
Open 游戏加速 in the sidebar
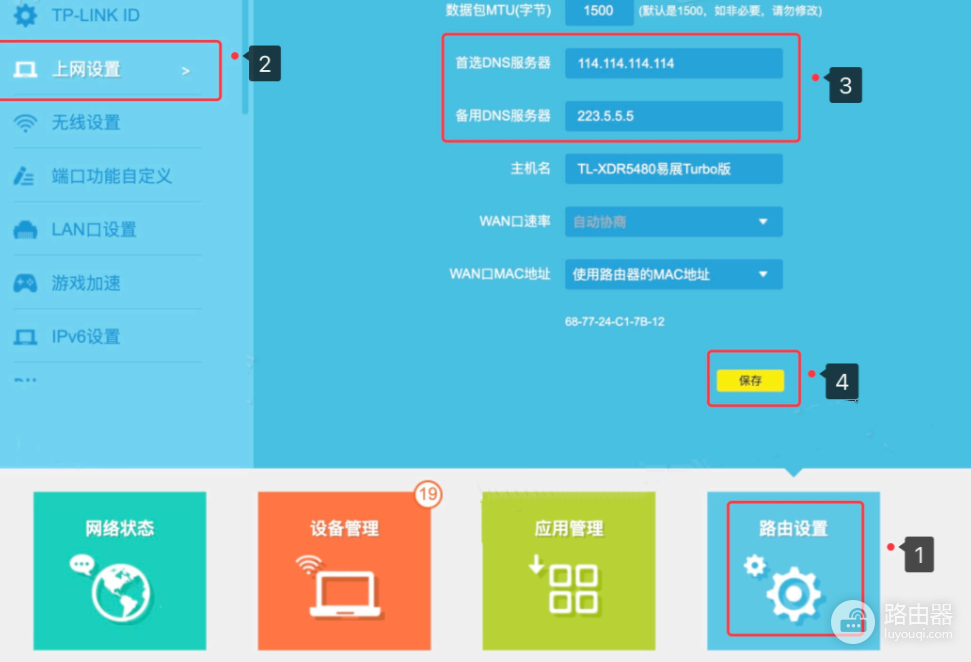pos(107,283)
